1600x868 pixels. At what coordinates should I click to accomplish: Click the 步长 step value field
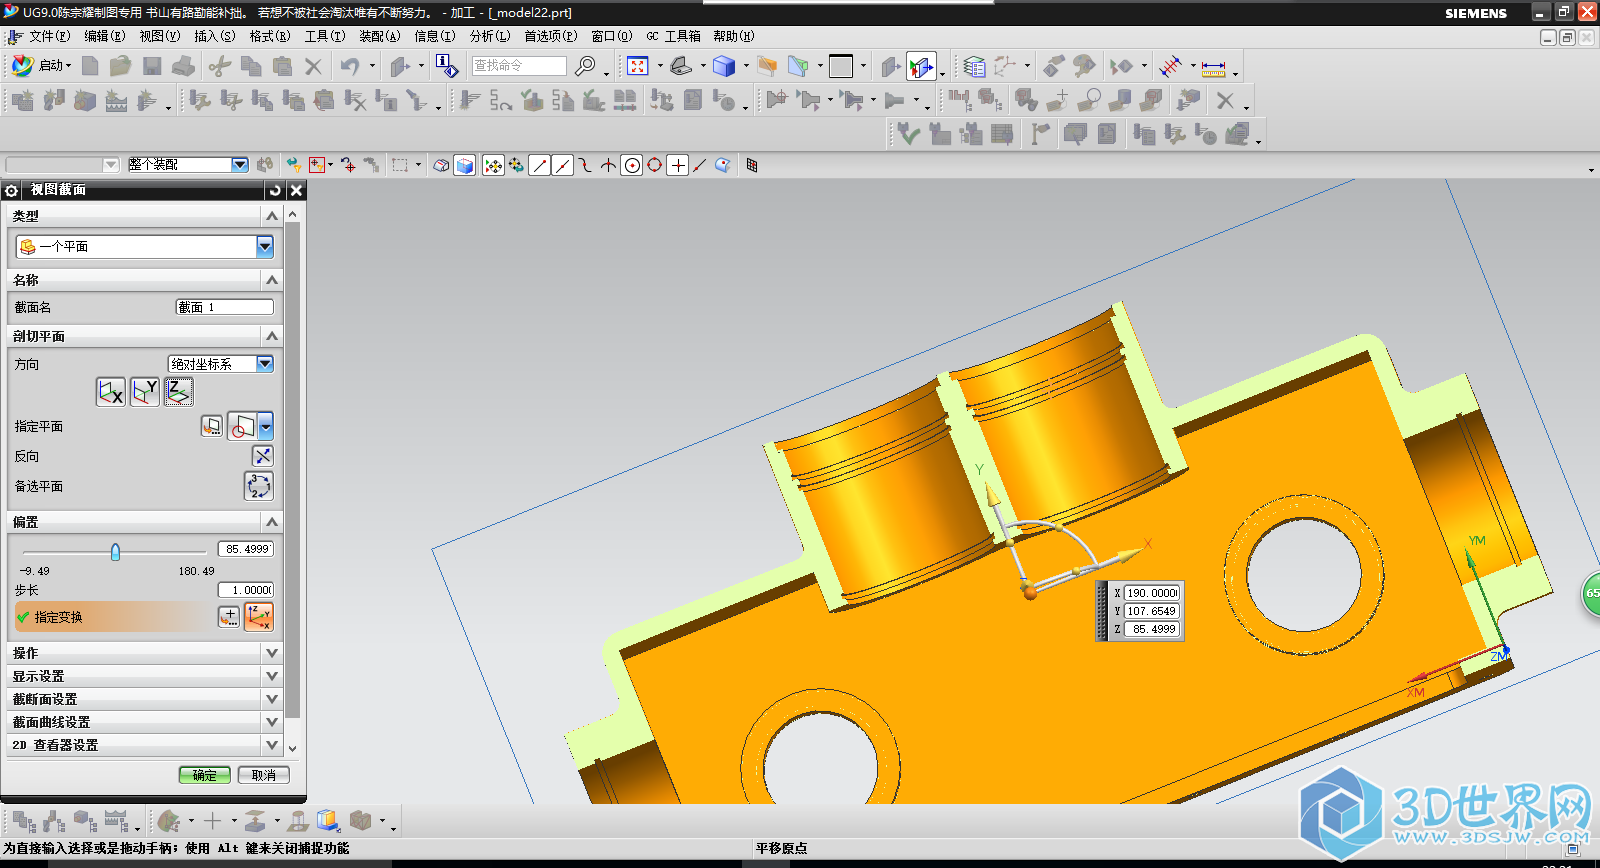pos(245,590)
